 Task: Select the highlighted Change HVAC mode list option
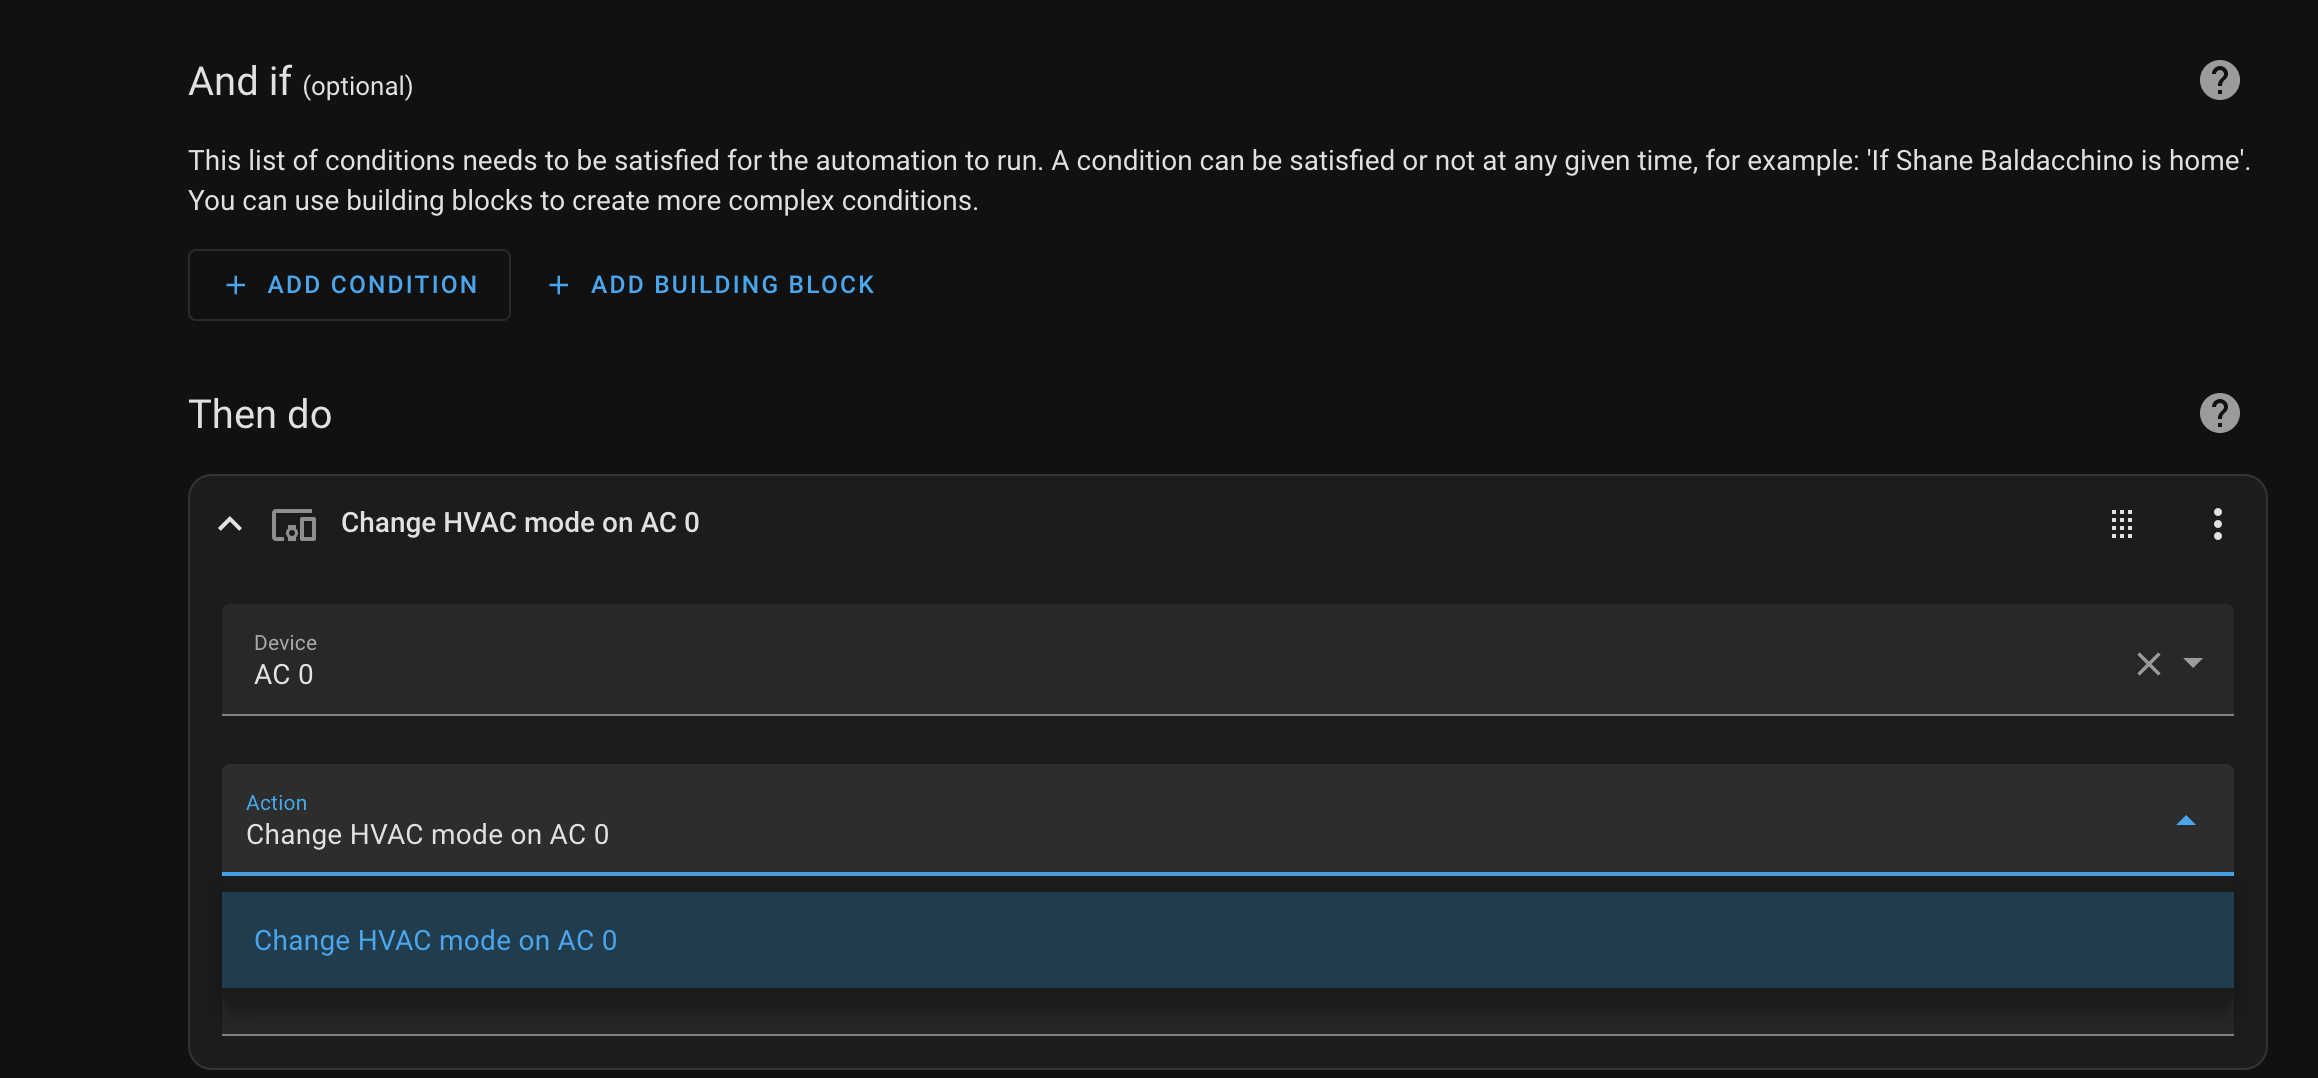point(435,940)
